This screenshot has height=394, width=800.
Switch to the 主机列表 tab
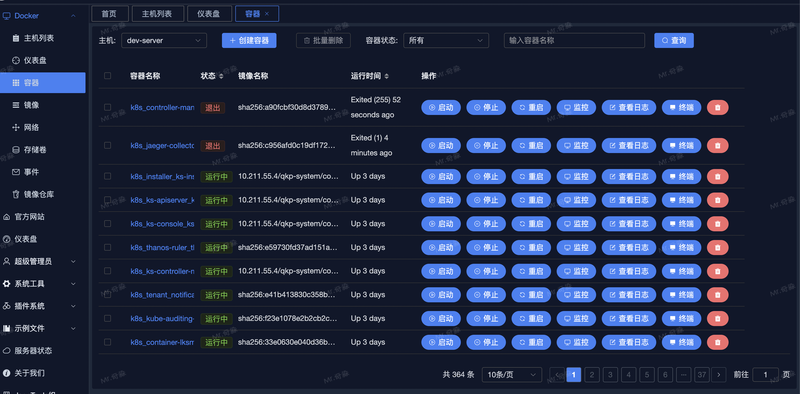(158, 14)
